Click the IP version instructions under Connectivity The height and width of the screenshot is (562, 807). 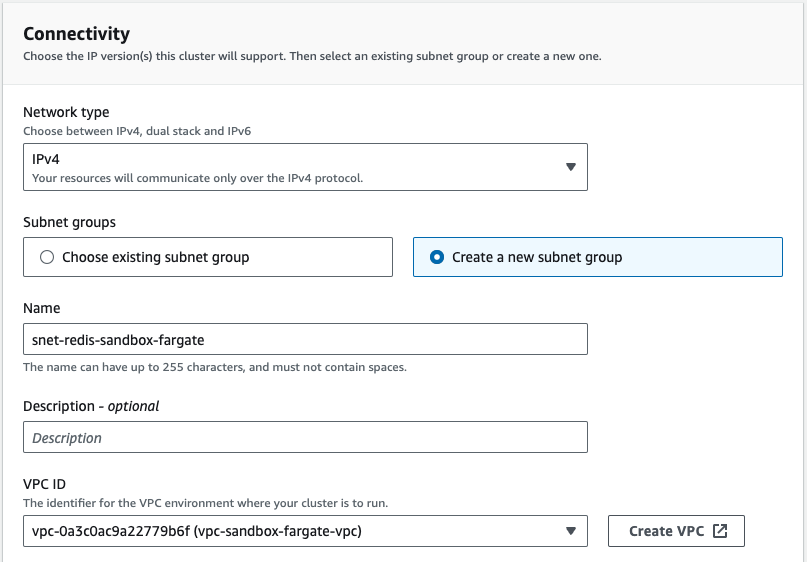click(312, 56)
